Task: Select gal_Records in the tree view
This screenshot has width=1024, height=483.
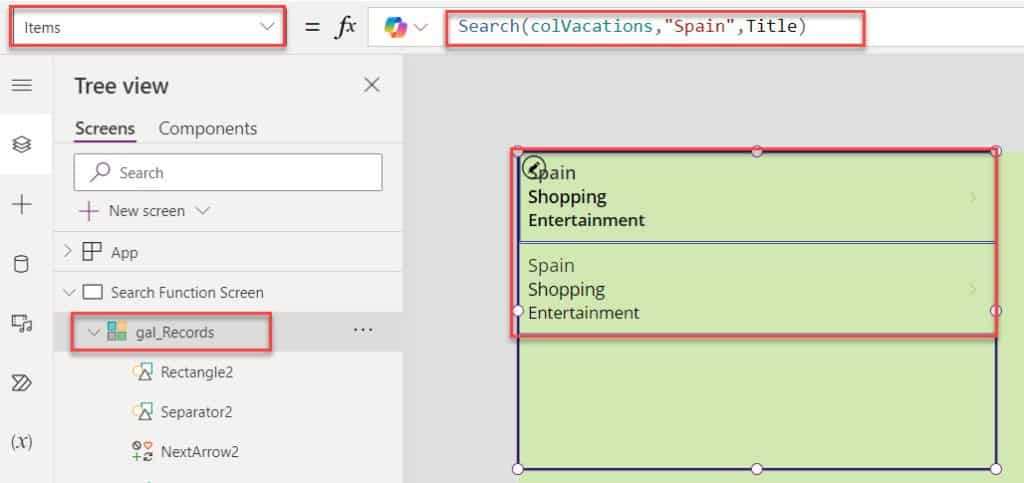Action: pyautogui.click(x=174, y=332)
